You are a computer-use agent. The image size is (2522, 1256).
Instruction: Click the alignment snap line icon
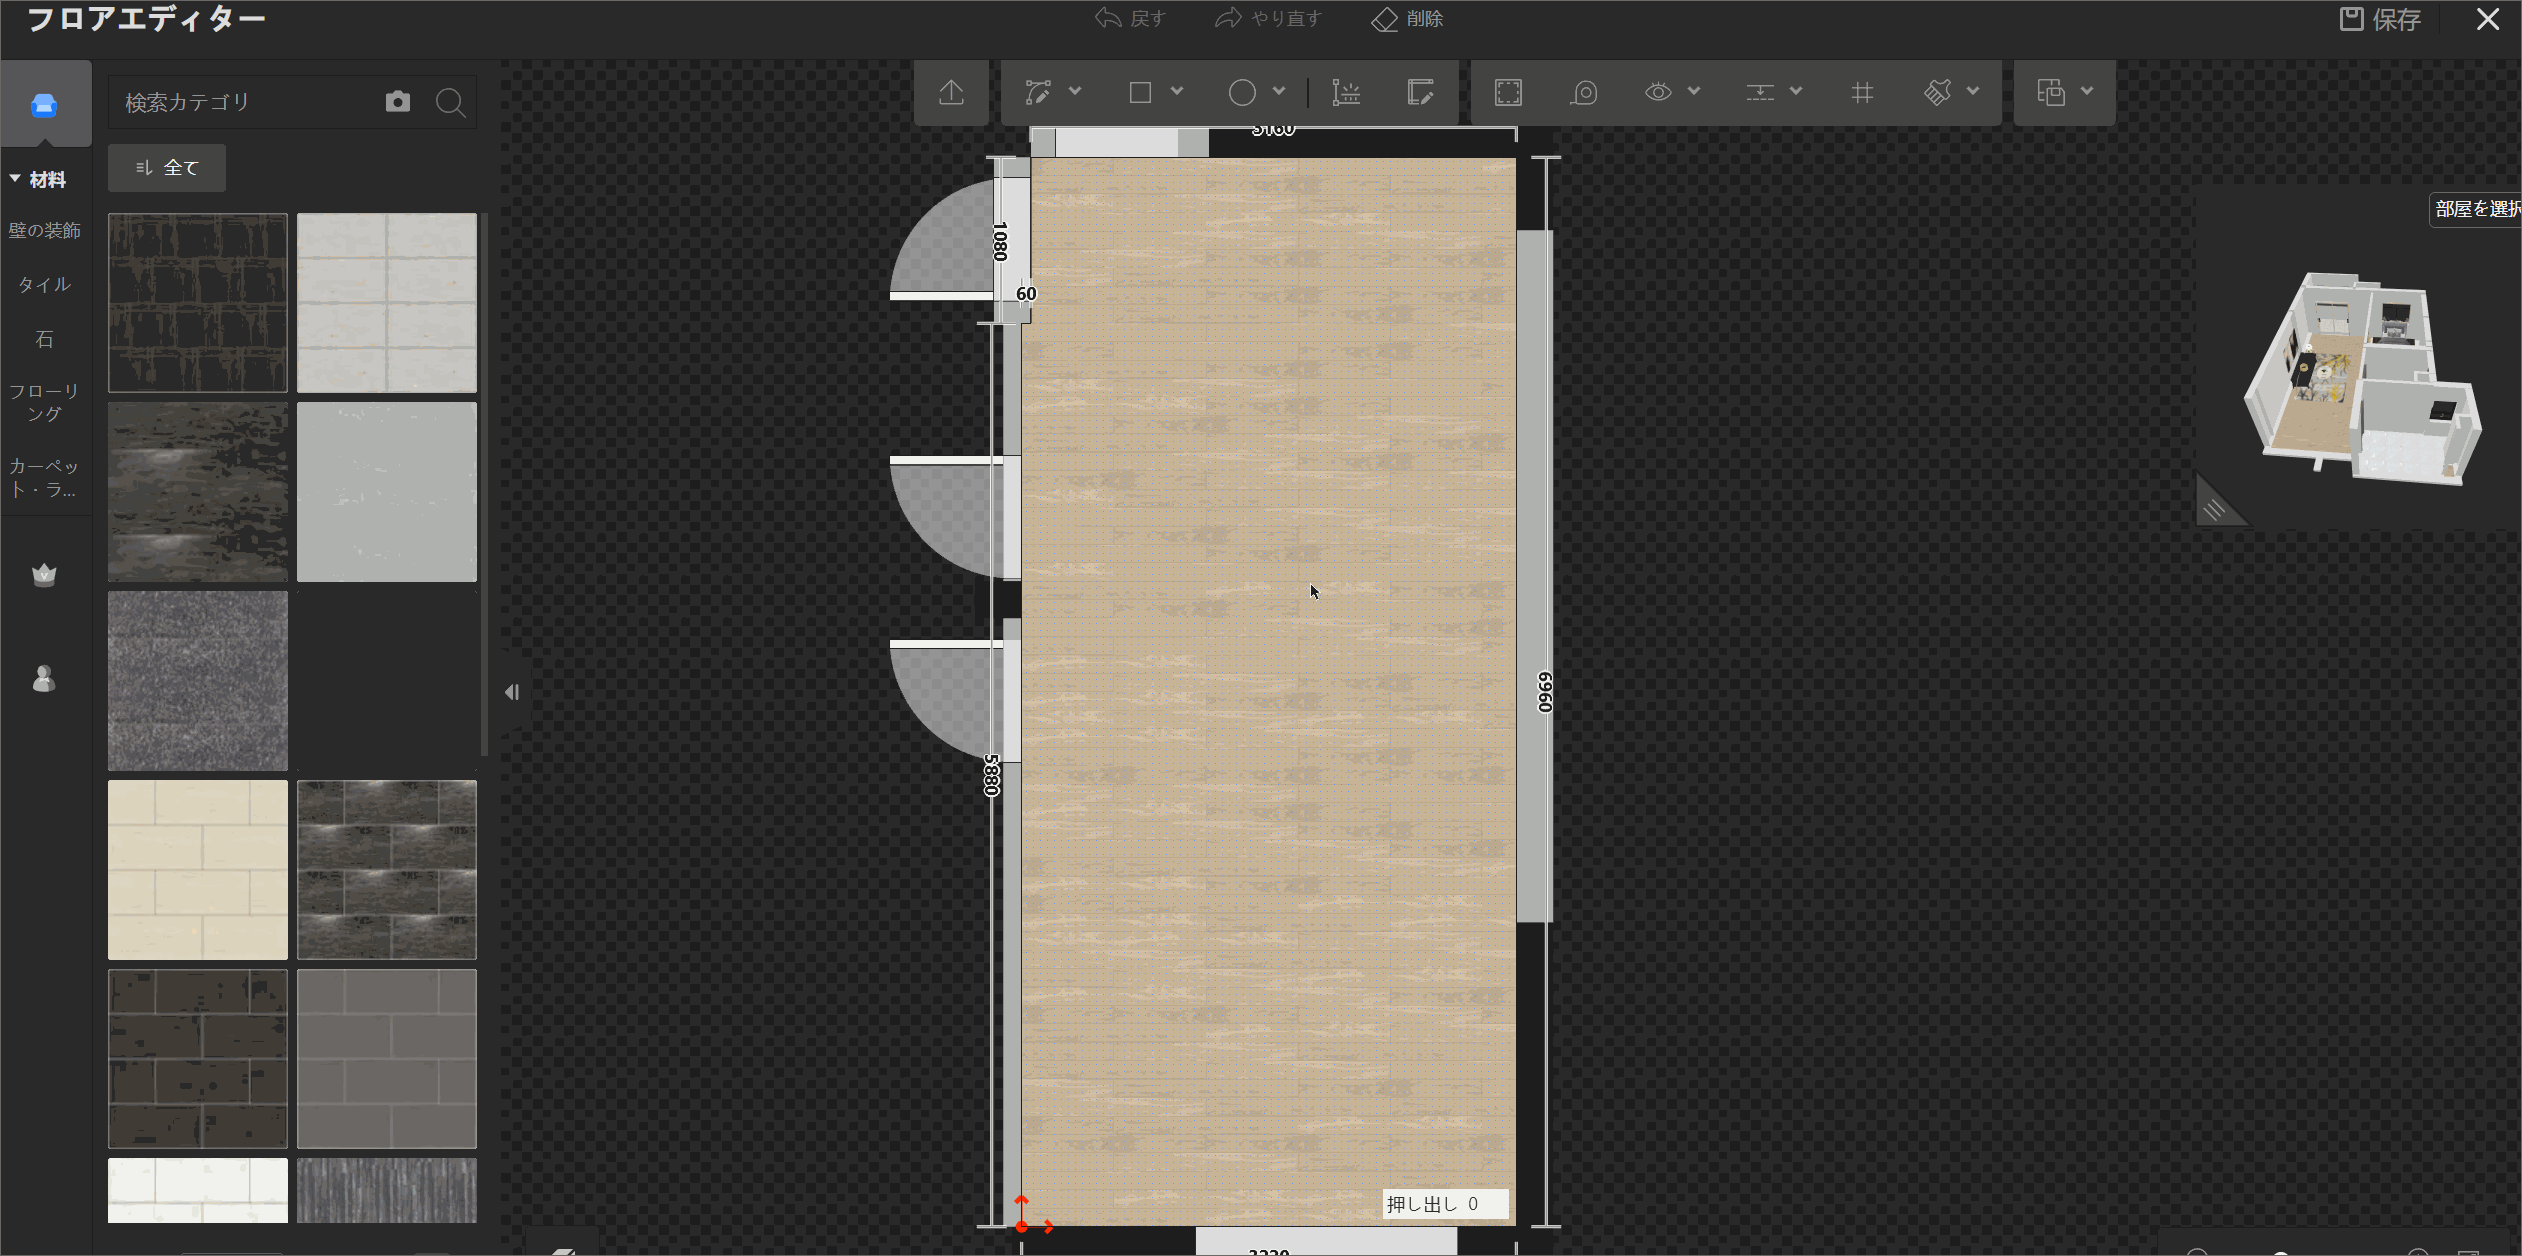(x=1760, y=93)
